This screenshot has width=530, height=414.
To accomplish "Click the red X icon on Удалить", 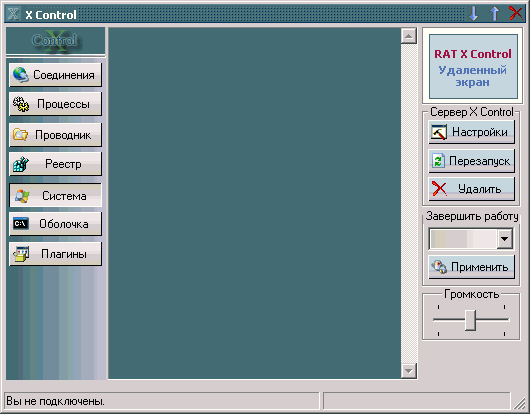I will 439,189.
